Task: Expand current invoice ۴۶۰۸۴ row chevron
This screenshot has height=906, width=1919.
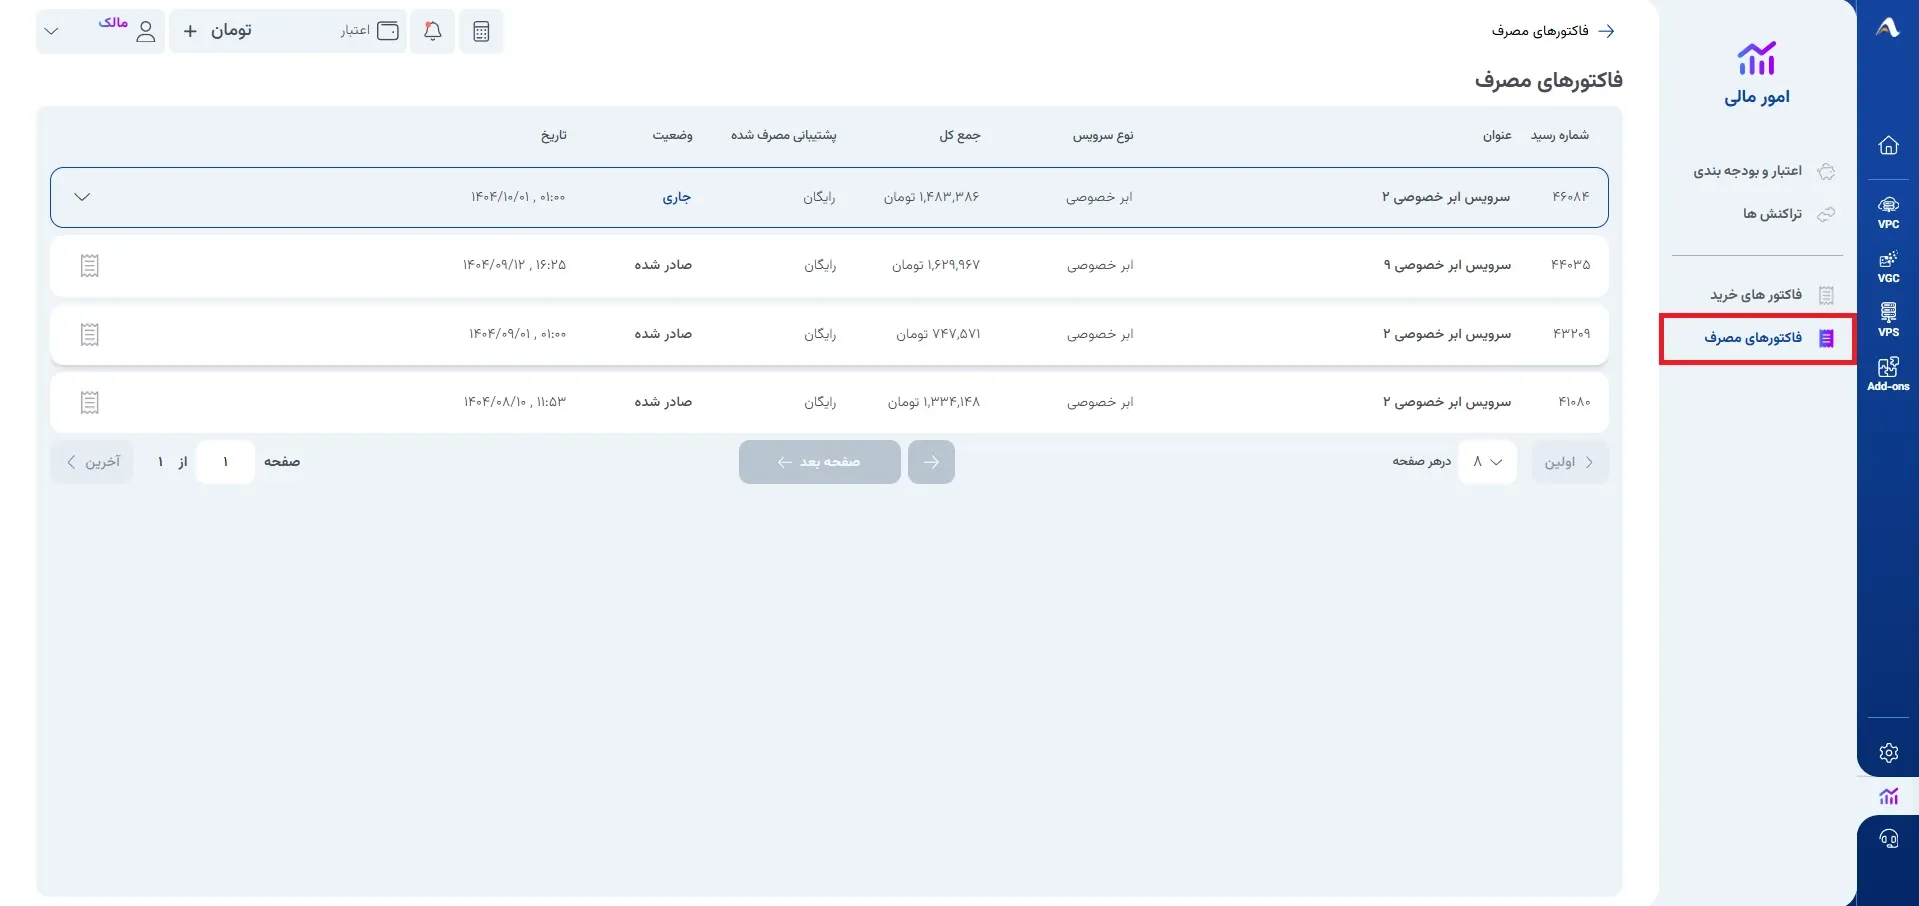Action: (x=82, y=197)
